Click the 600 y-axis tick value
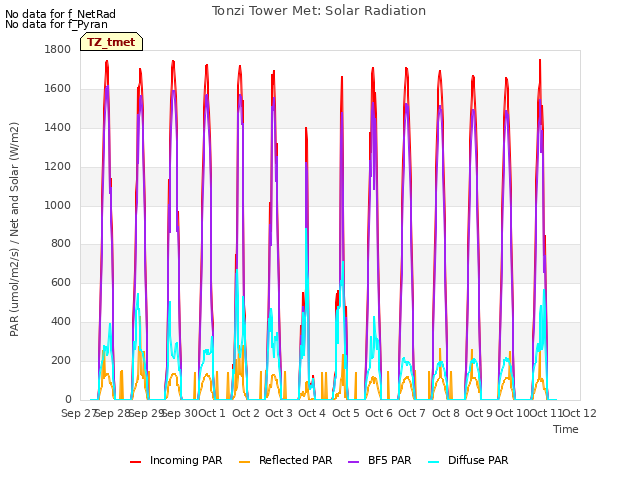Viewport: 640px width, 480px height. point(61,282)
